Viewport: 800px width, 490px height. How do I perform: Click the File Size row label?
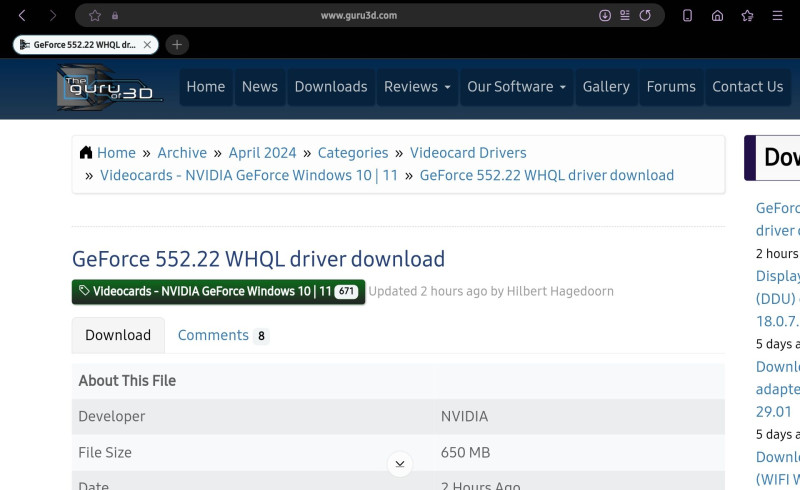click(x=105, y=452)
